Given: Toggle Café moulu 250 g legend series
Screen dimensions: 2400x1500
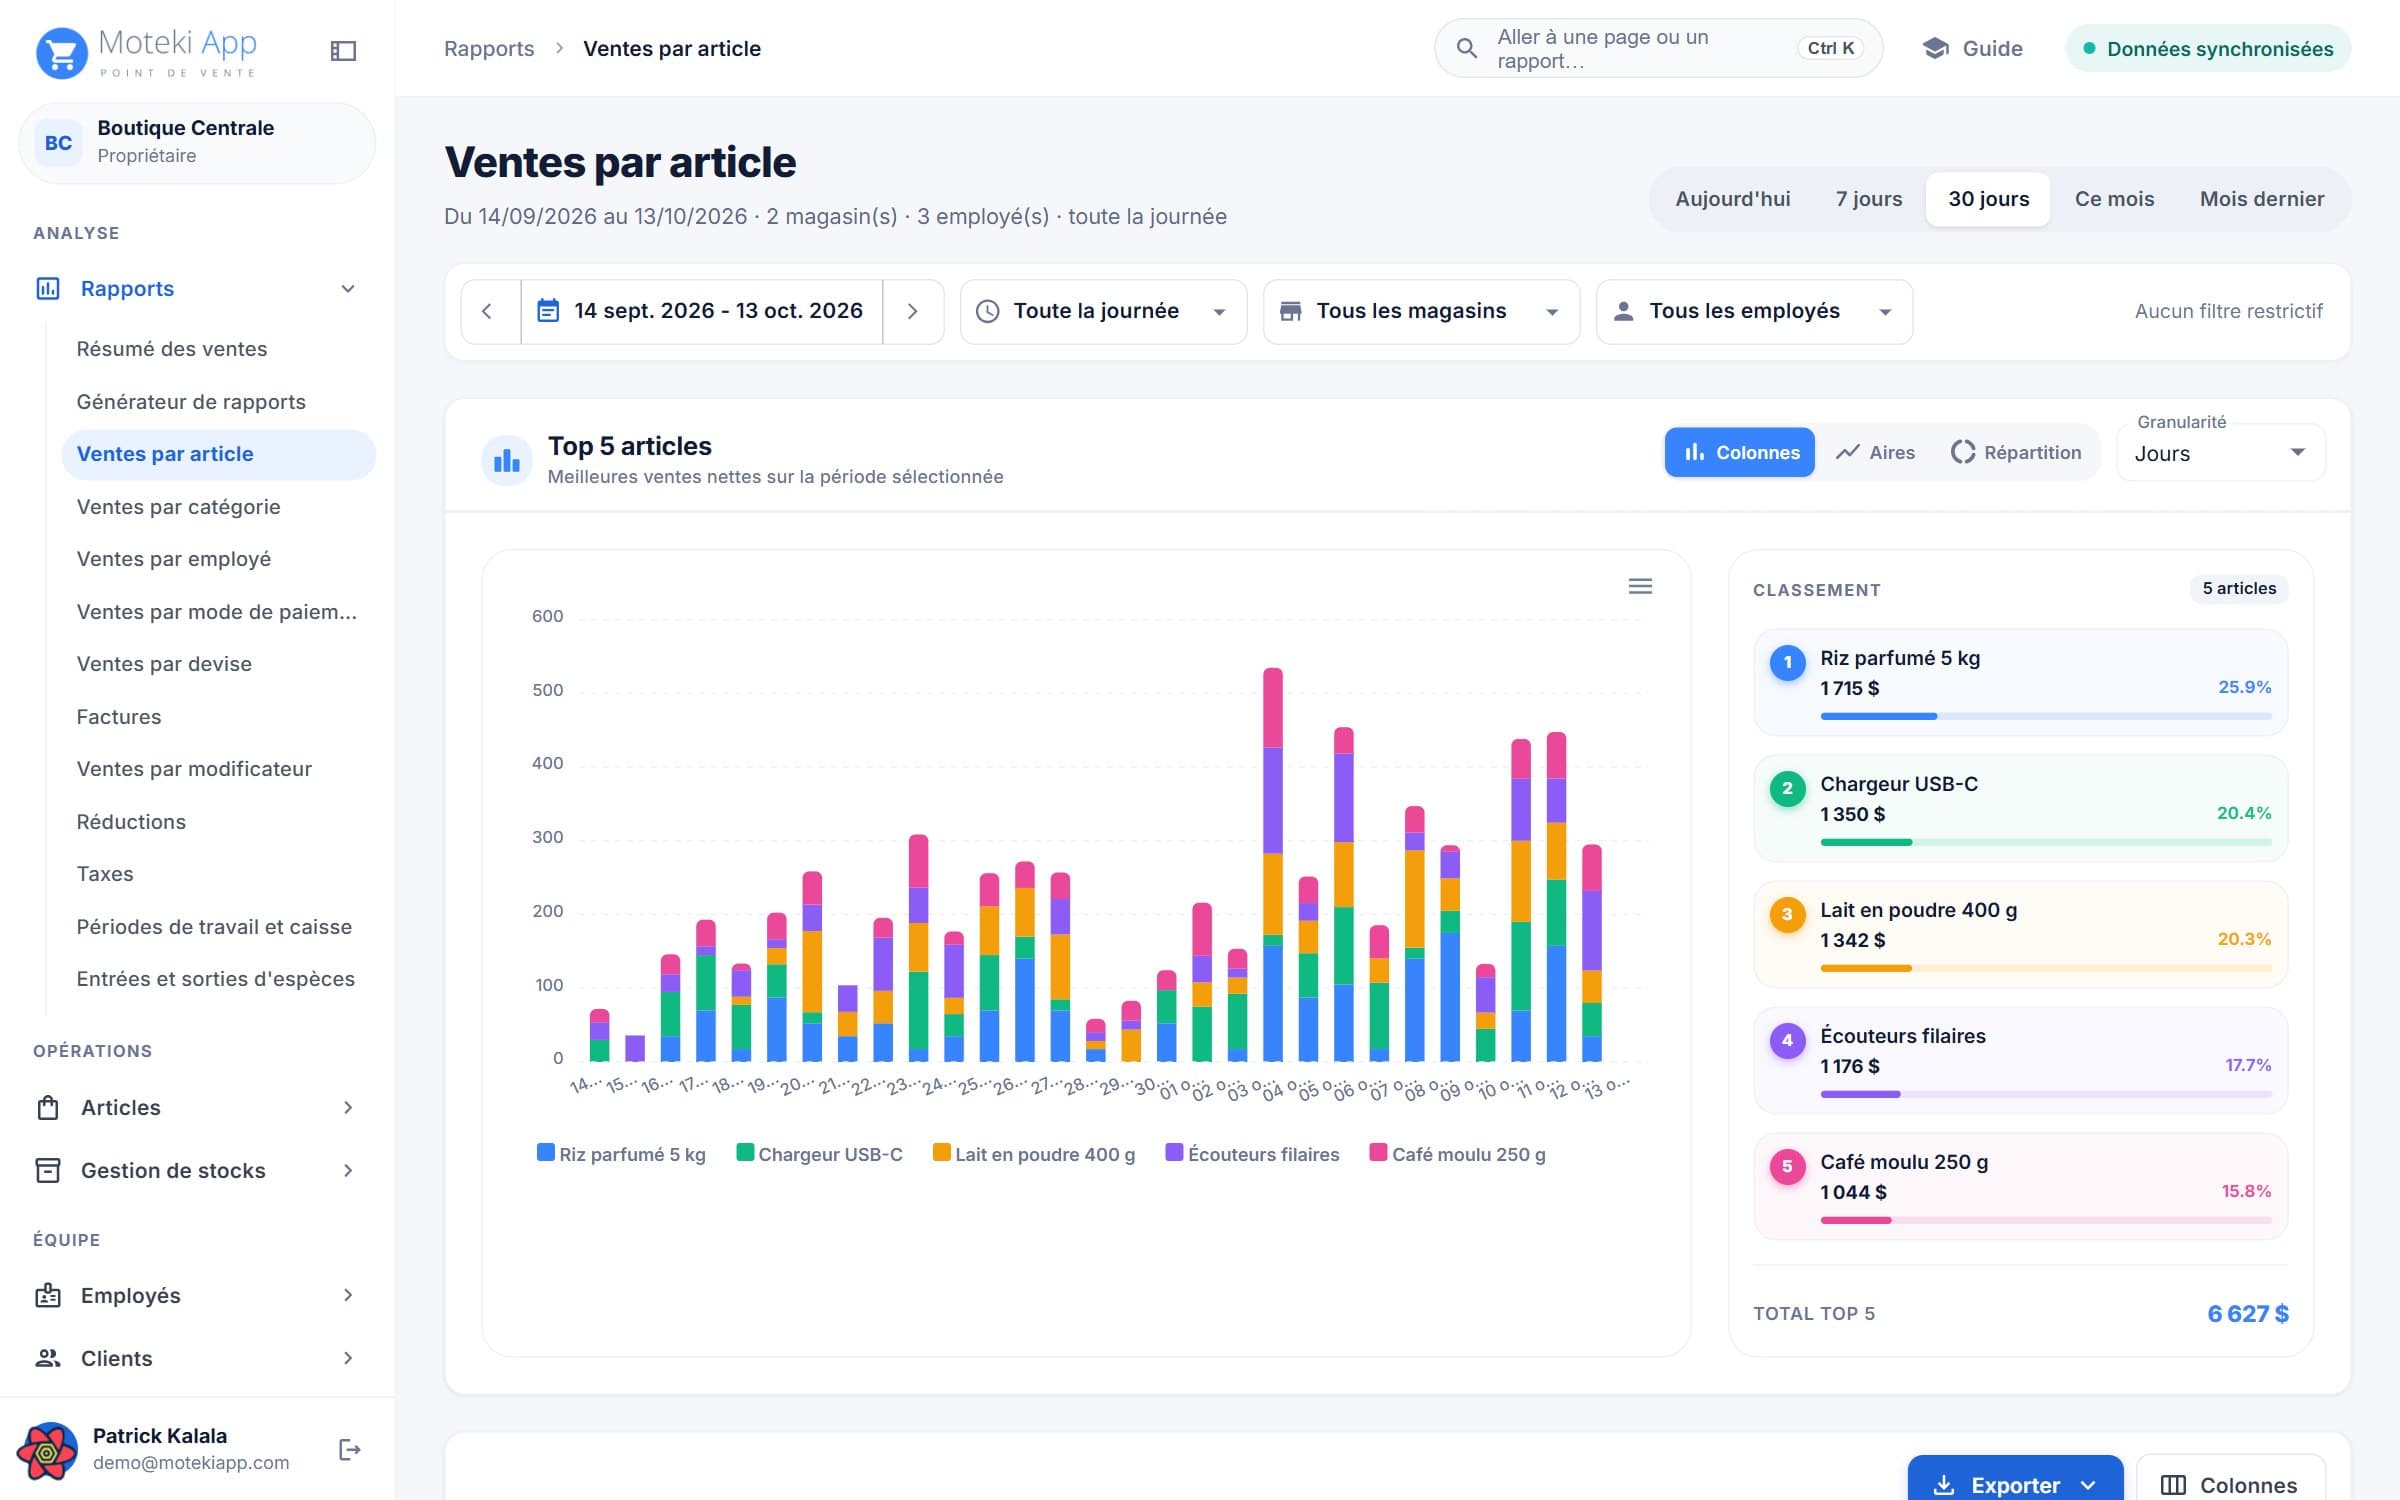Looking at the screenshot, I should point(1457,1154).
